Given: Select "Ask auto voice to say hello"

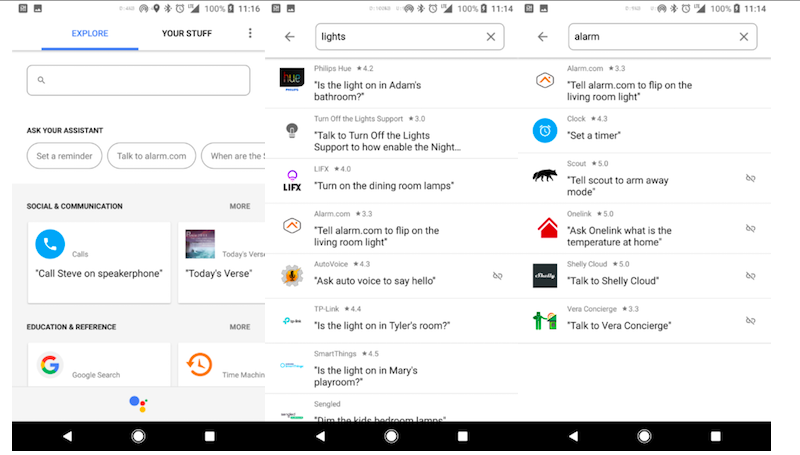Looking at the screenshot, I should coord(375,281).
